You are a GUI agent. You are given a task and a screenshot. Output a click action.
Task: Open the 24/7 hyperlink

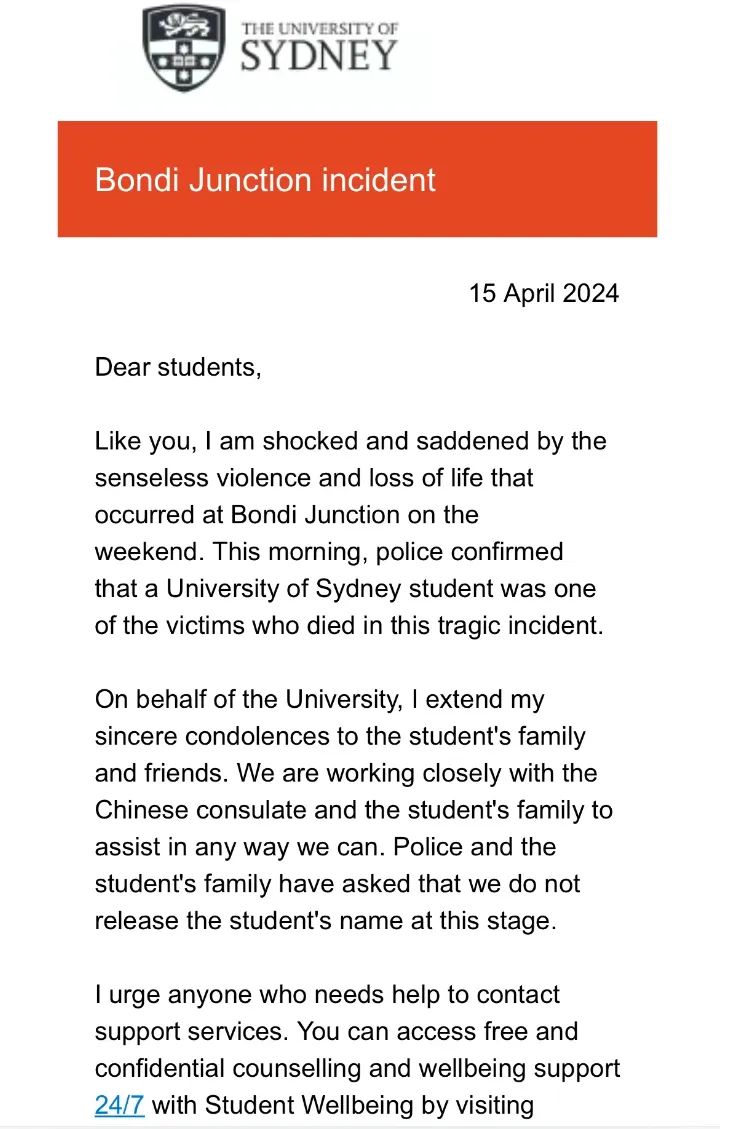120,1105
